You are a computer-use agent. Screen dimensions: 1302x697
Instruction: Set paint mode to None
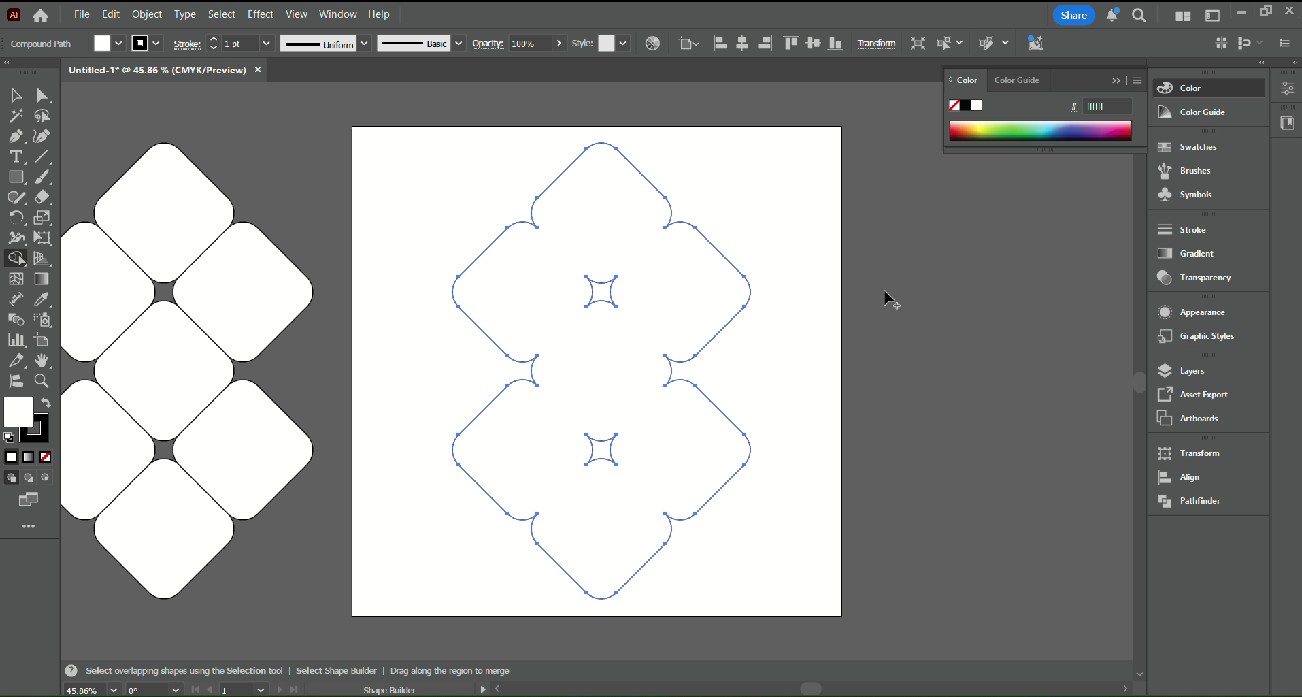[45, 457]
